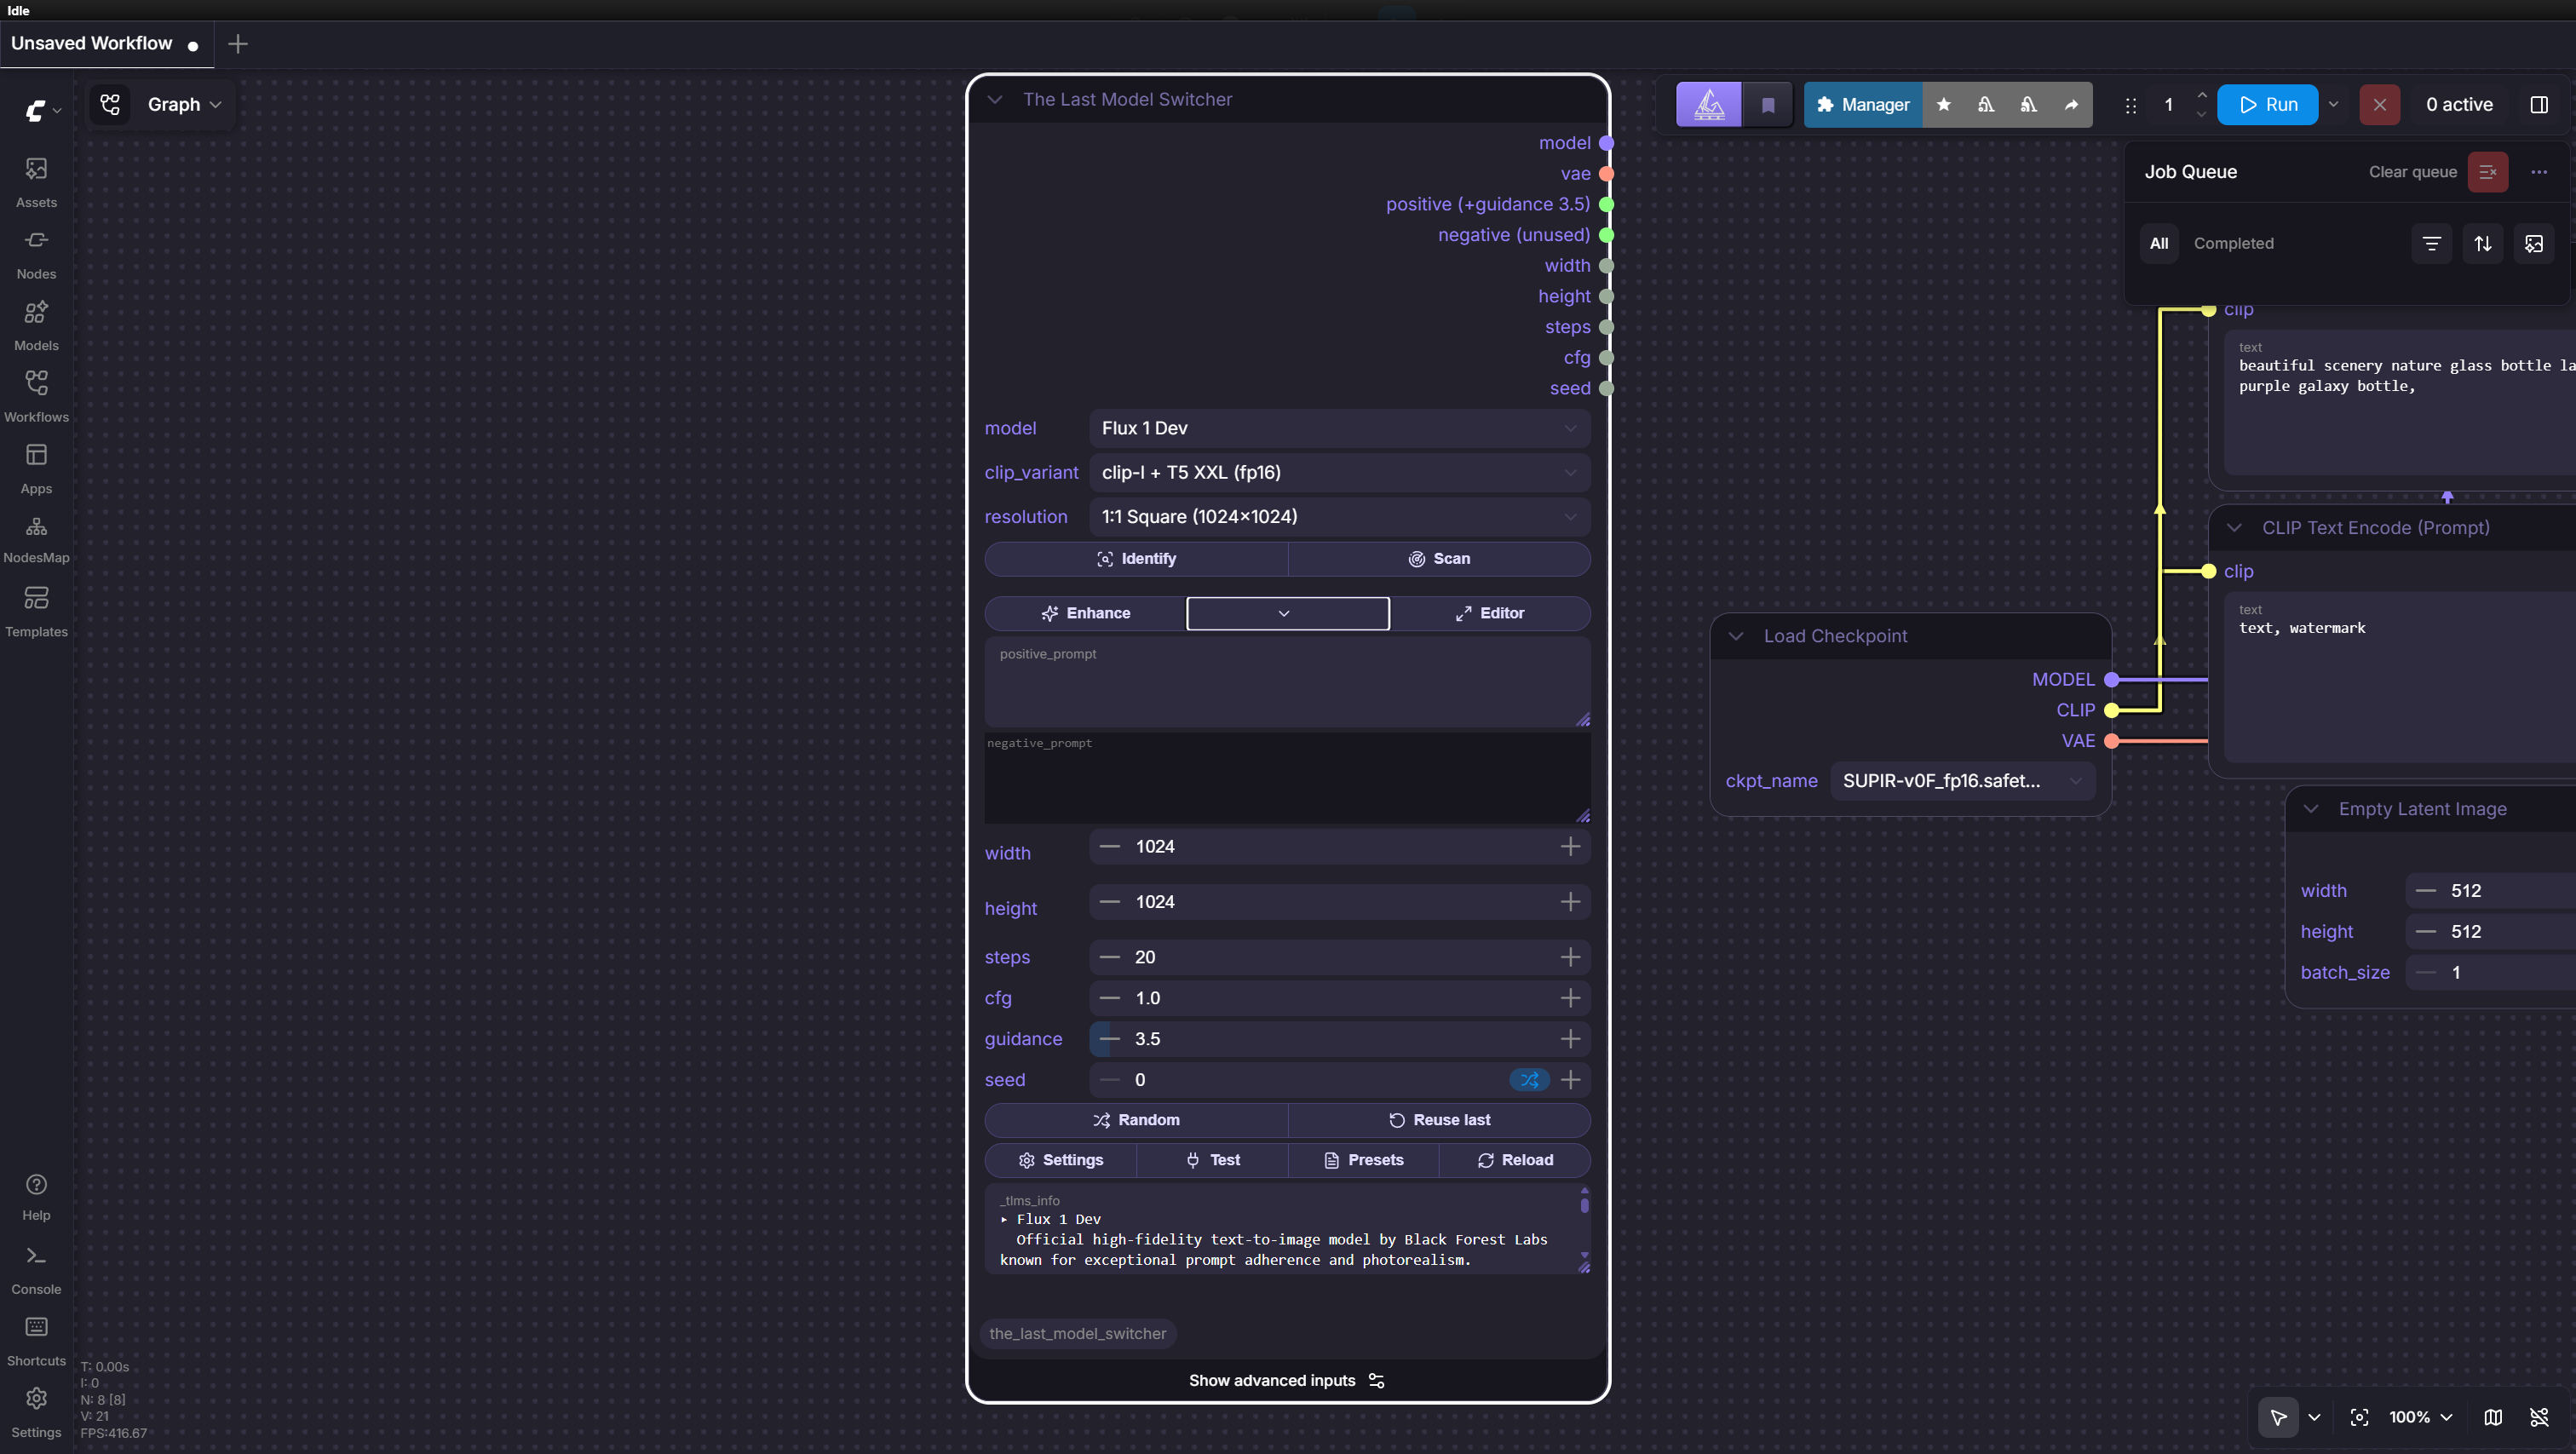
Task: Open the resolution dropdown
Action: (1339, 517)
